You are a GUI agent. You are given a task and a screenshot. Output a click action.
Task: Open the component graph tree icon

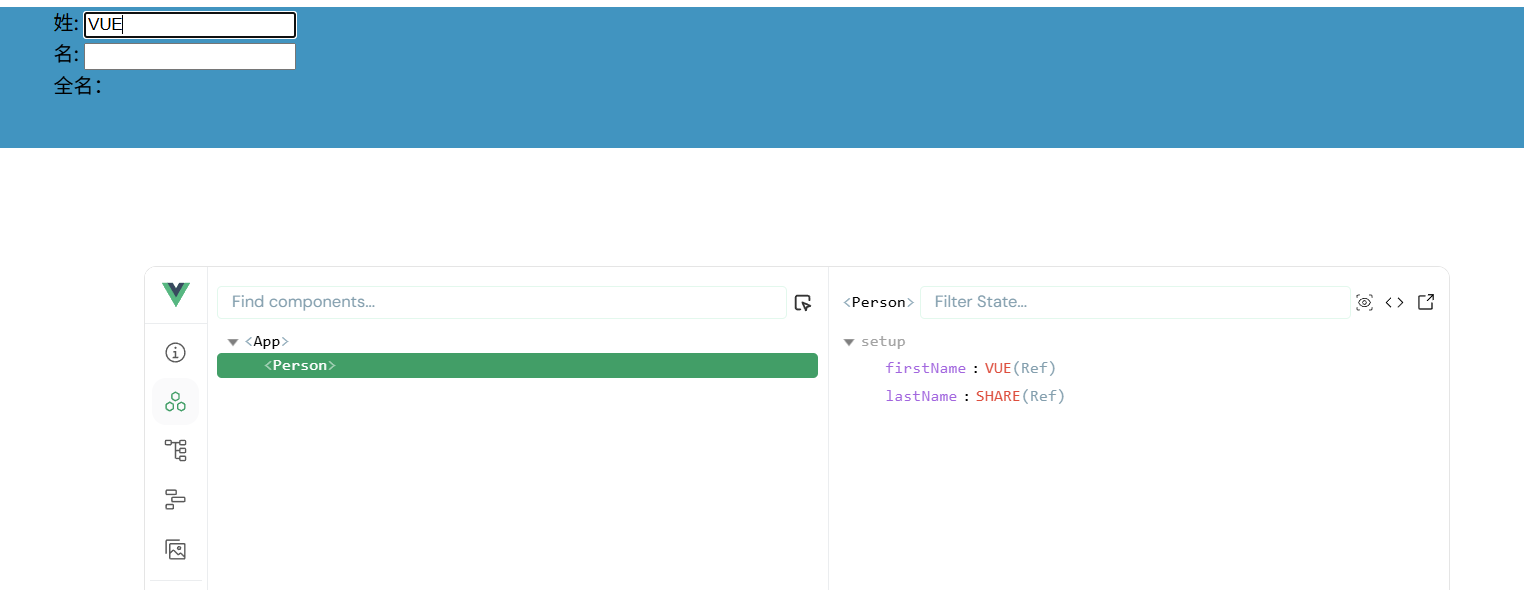pos(176,451)
